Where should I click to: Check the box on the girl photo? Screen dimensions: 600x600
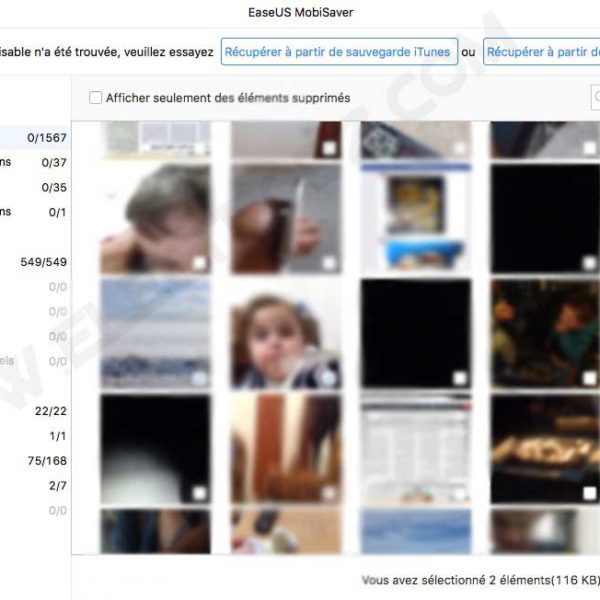tap(328, 378)
